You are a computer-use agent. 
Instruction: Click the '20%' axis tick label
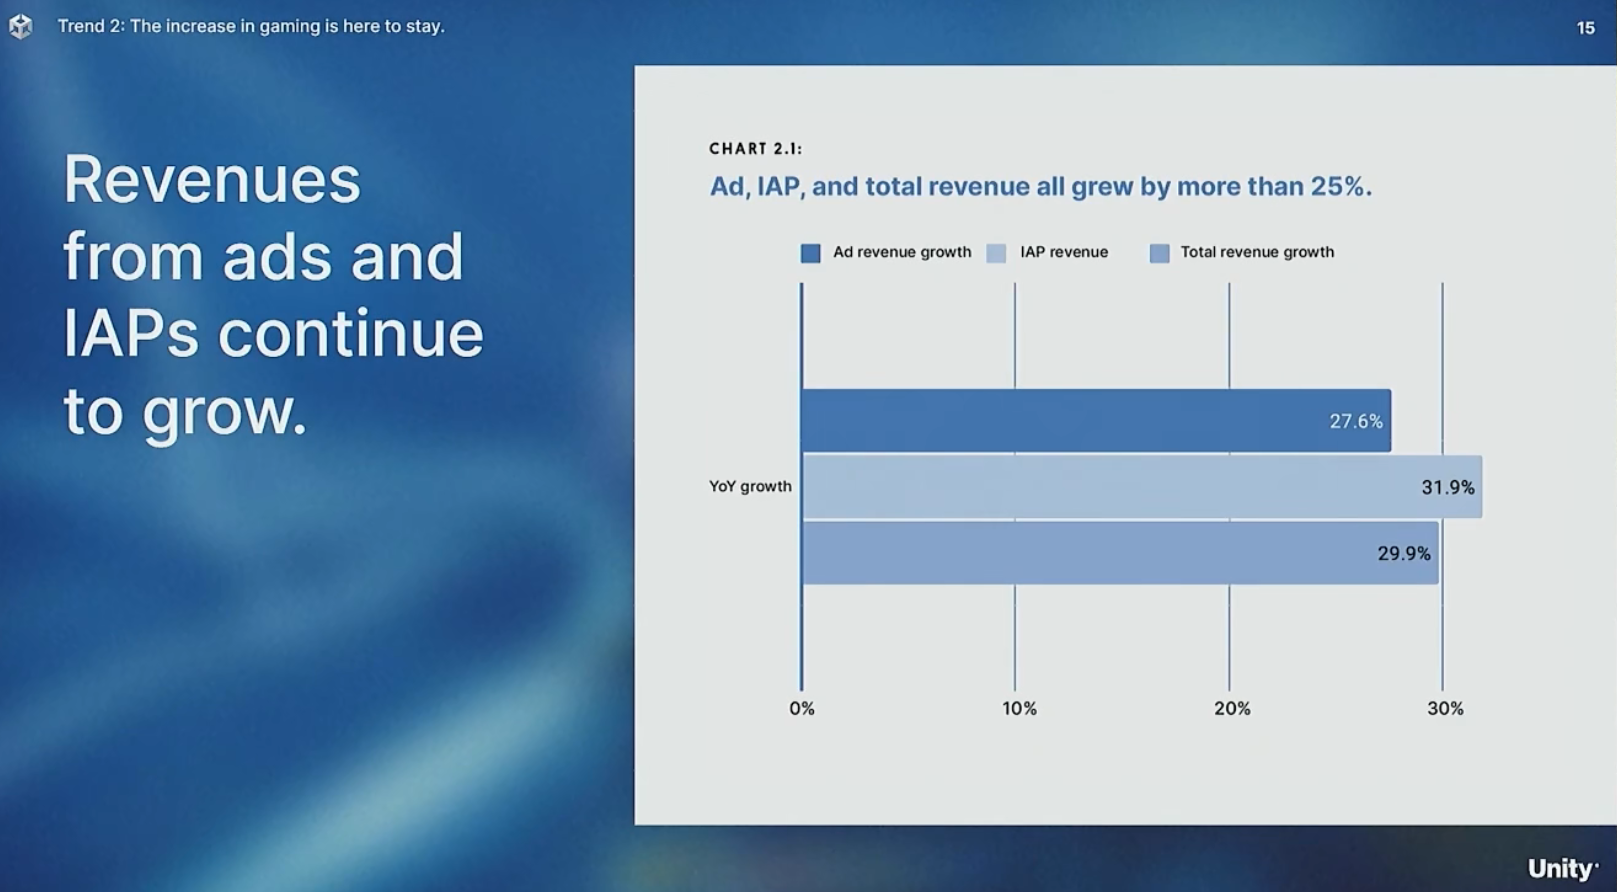click(x=1232, y=709)
